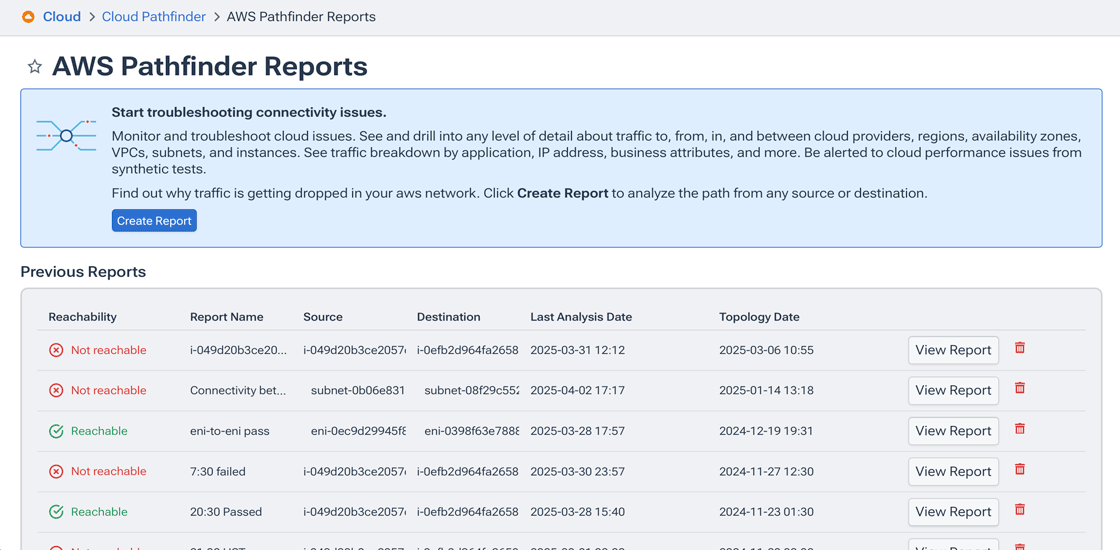Click the red X icon in the Connectivity bet... row
This screenshot has height=550, width=1120.
point(56,391)
